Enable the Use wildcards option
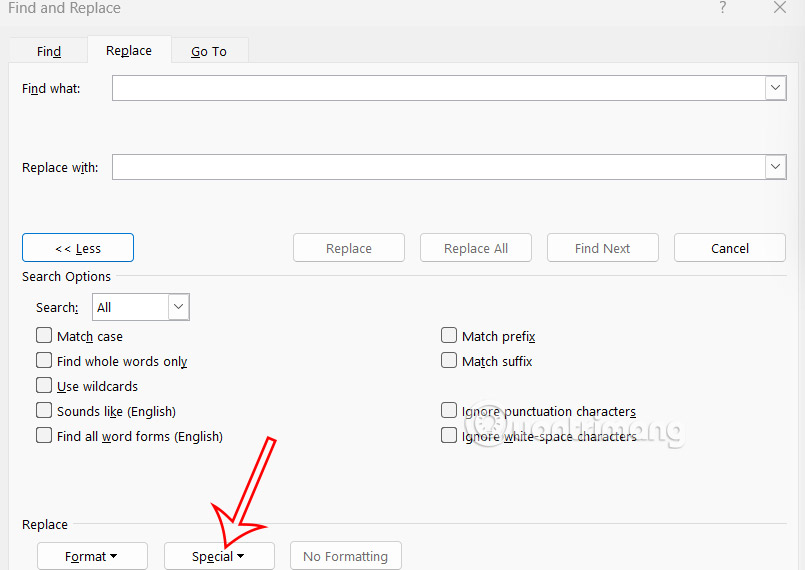Viewport: 805px width, 570px height. click(x=44, y=386)
